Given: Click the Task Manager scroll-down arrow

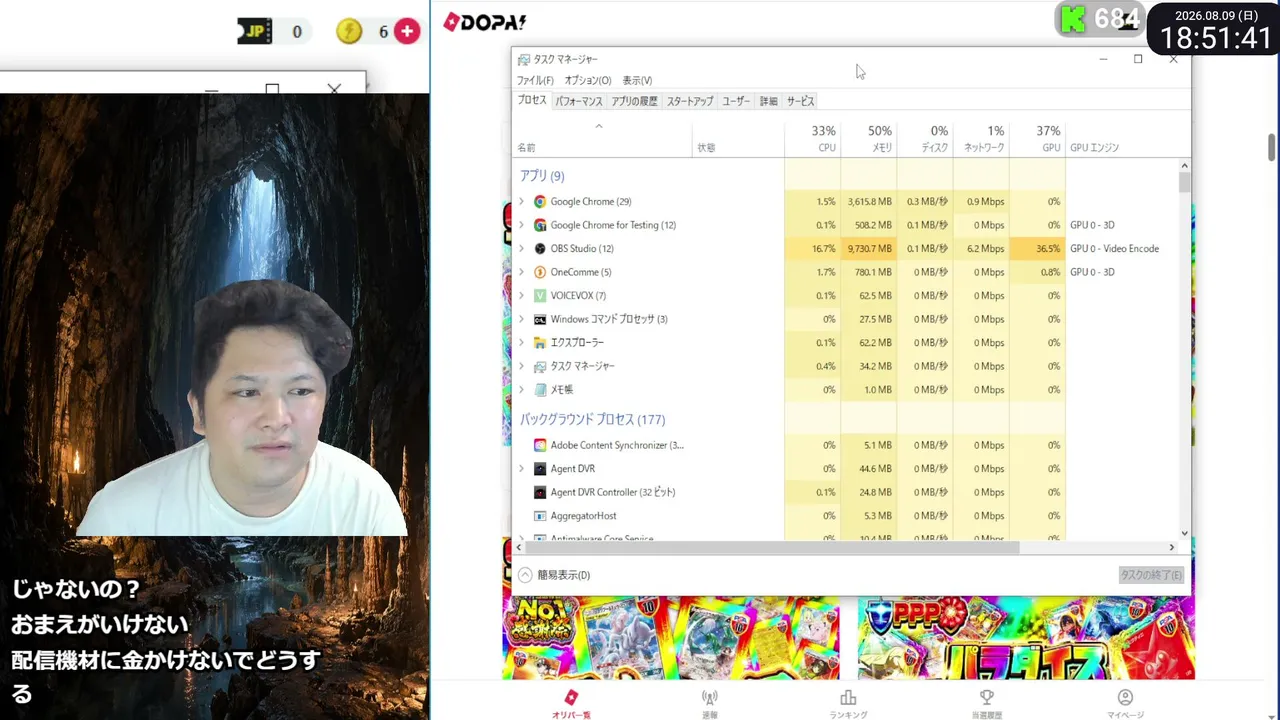Looking at the screenshot, I should [1185, 534].
